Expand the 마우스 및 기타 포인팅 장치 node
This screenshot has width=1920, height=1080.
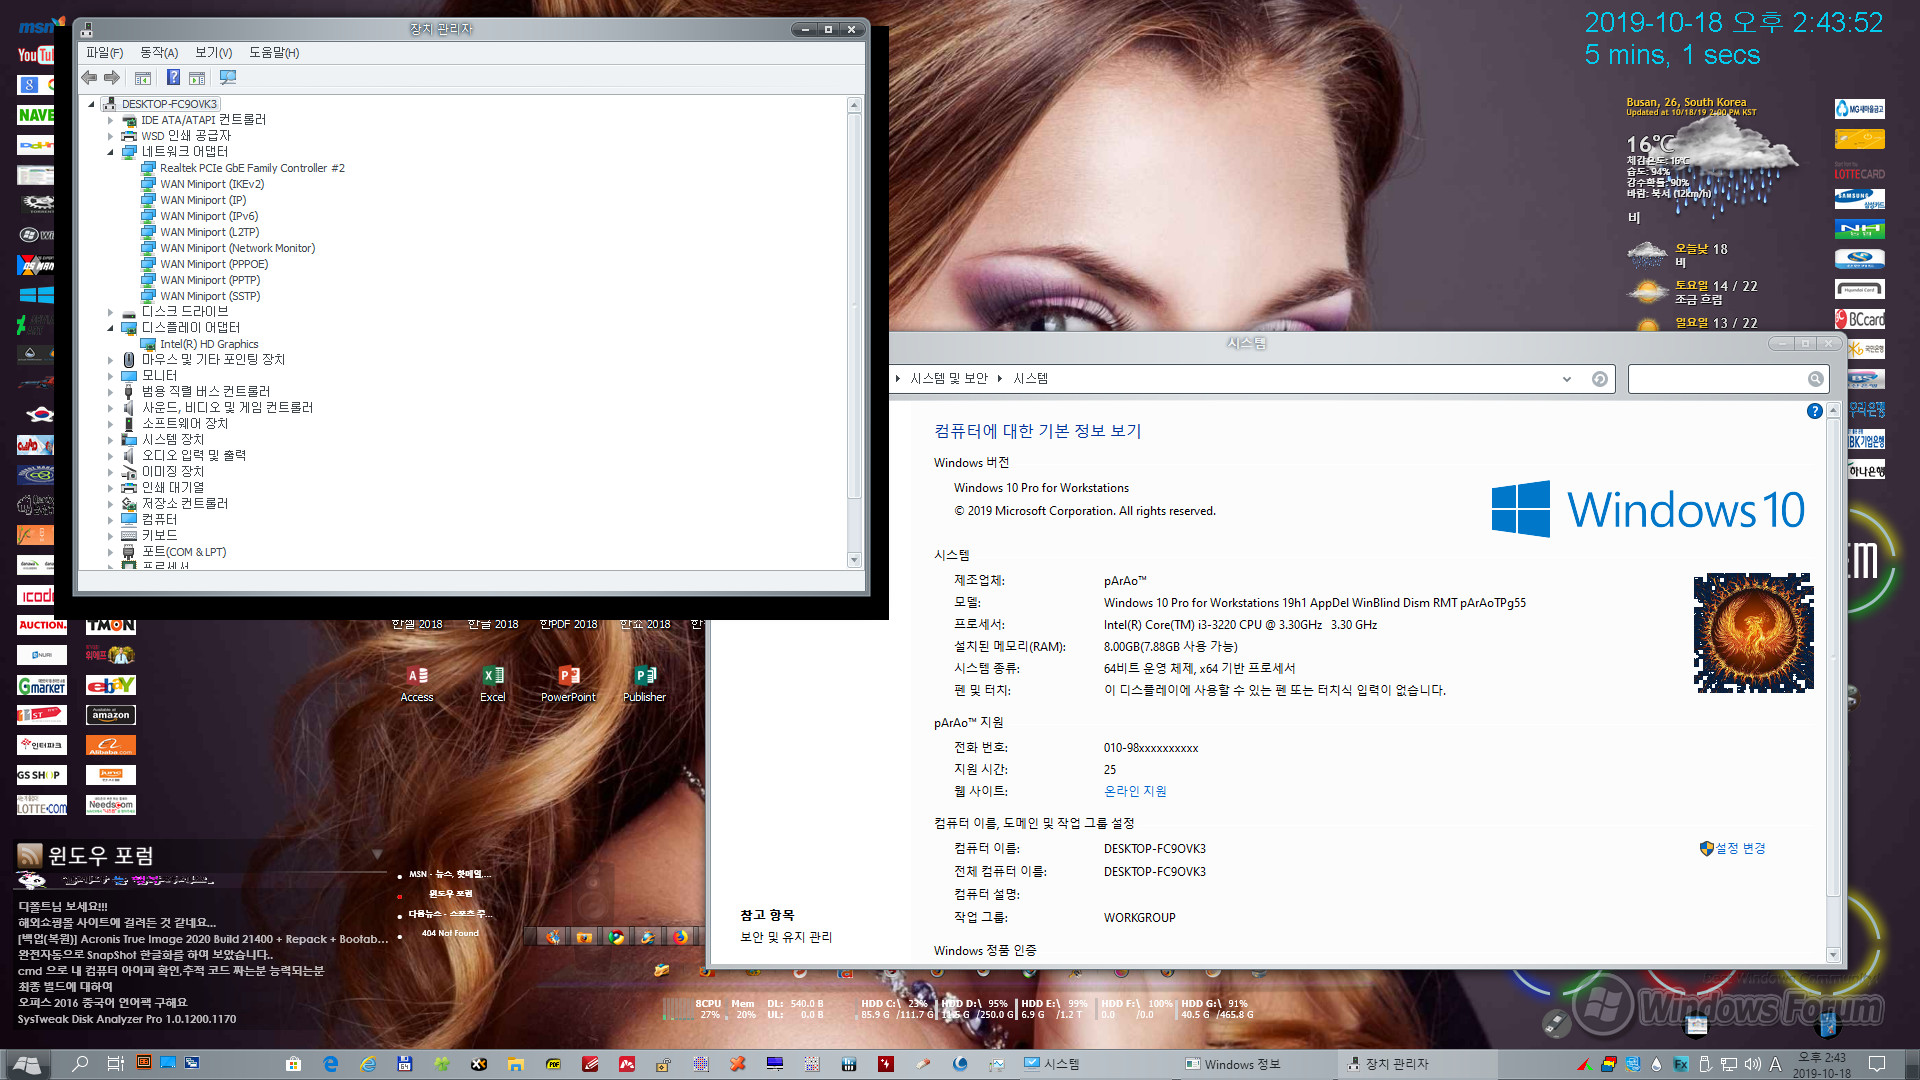pos(111,360)
